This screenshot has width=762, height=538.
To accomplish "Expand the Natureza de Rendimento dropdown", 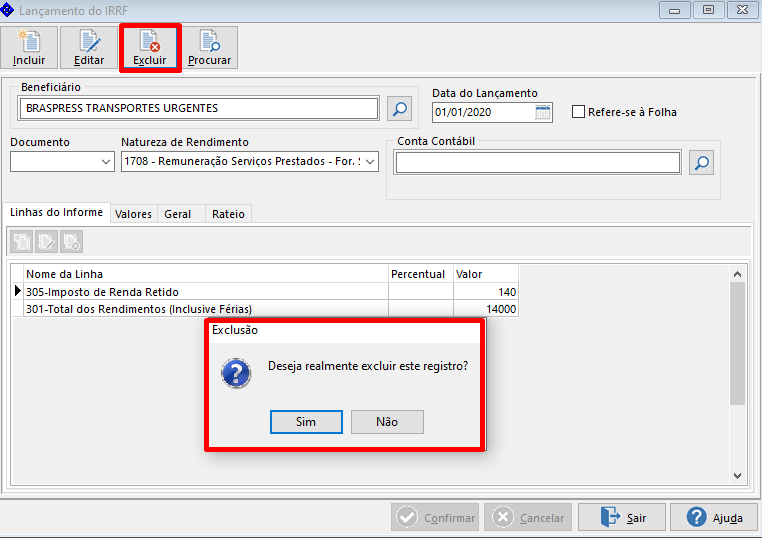I will 370,161.
